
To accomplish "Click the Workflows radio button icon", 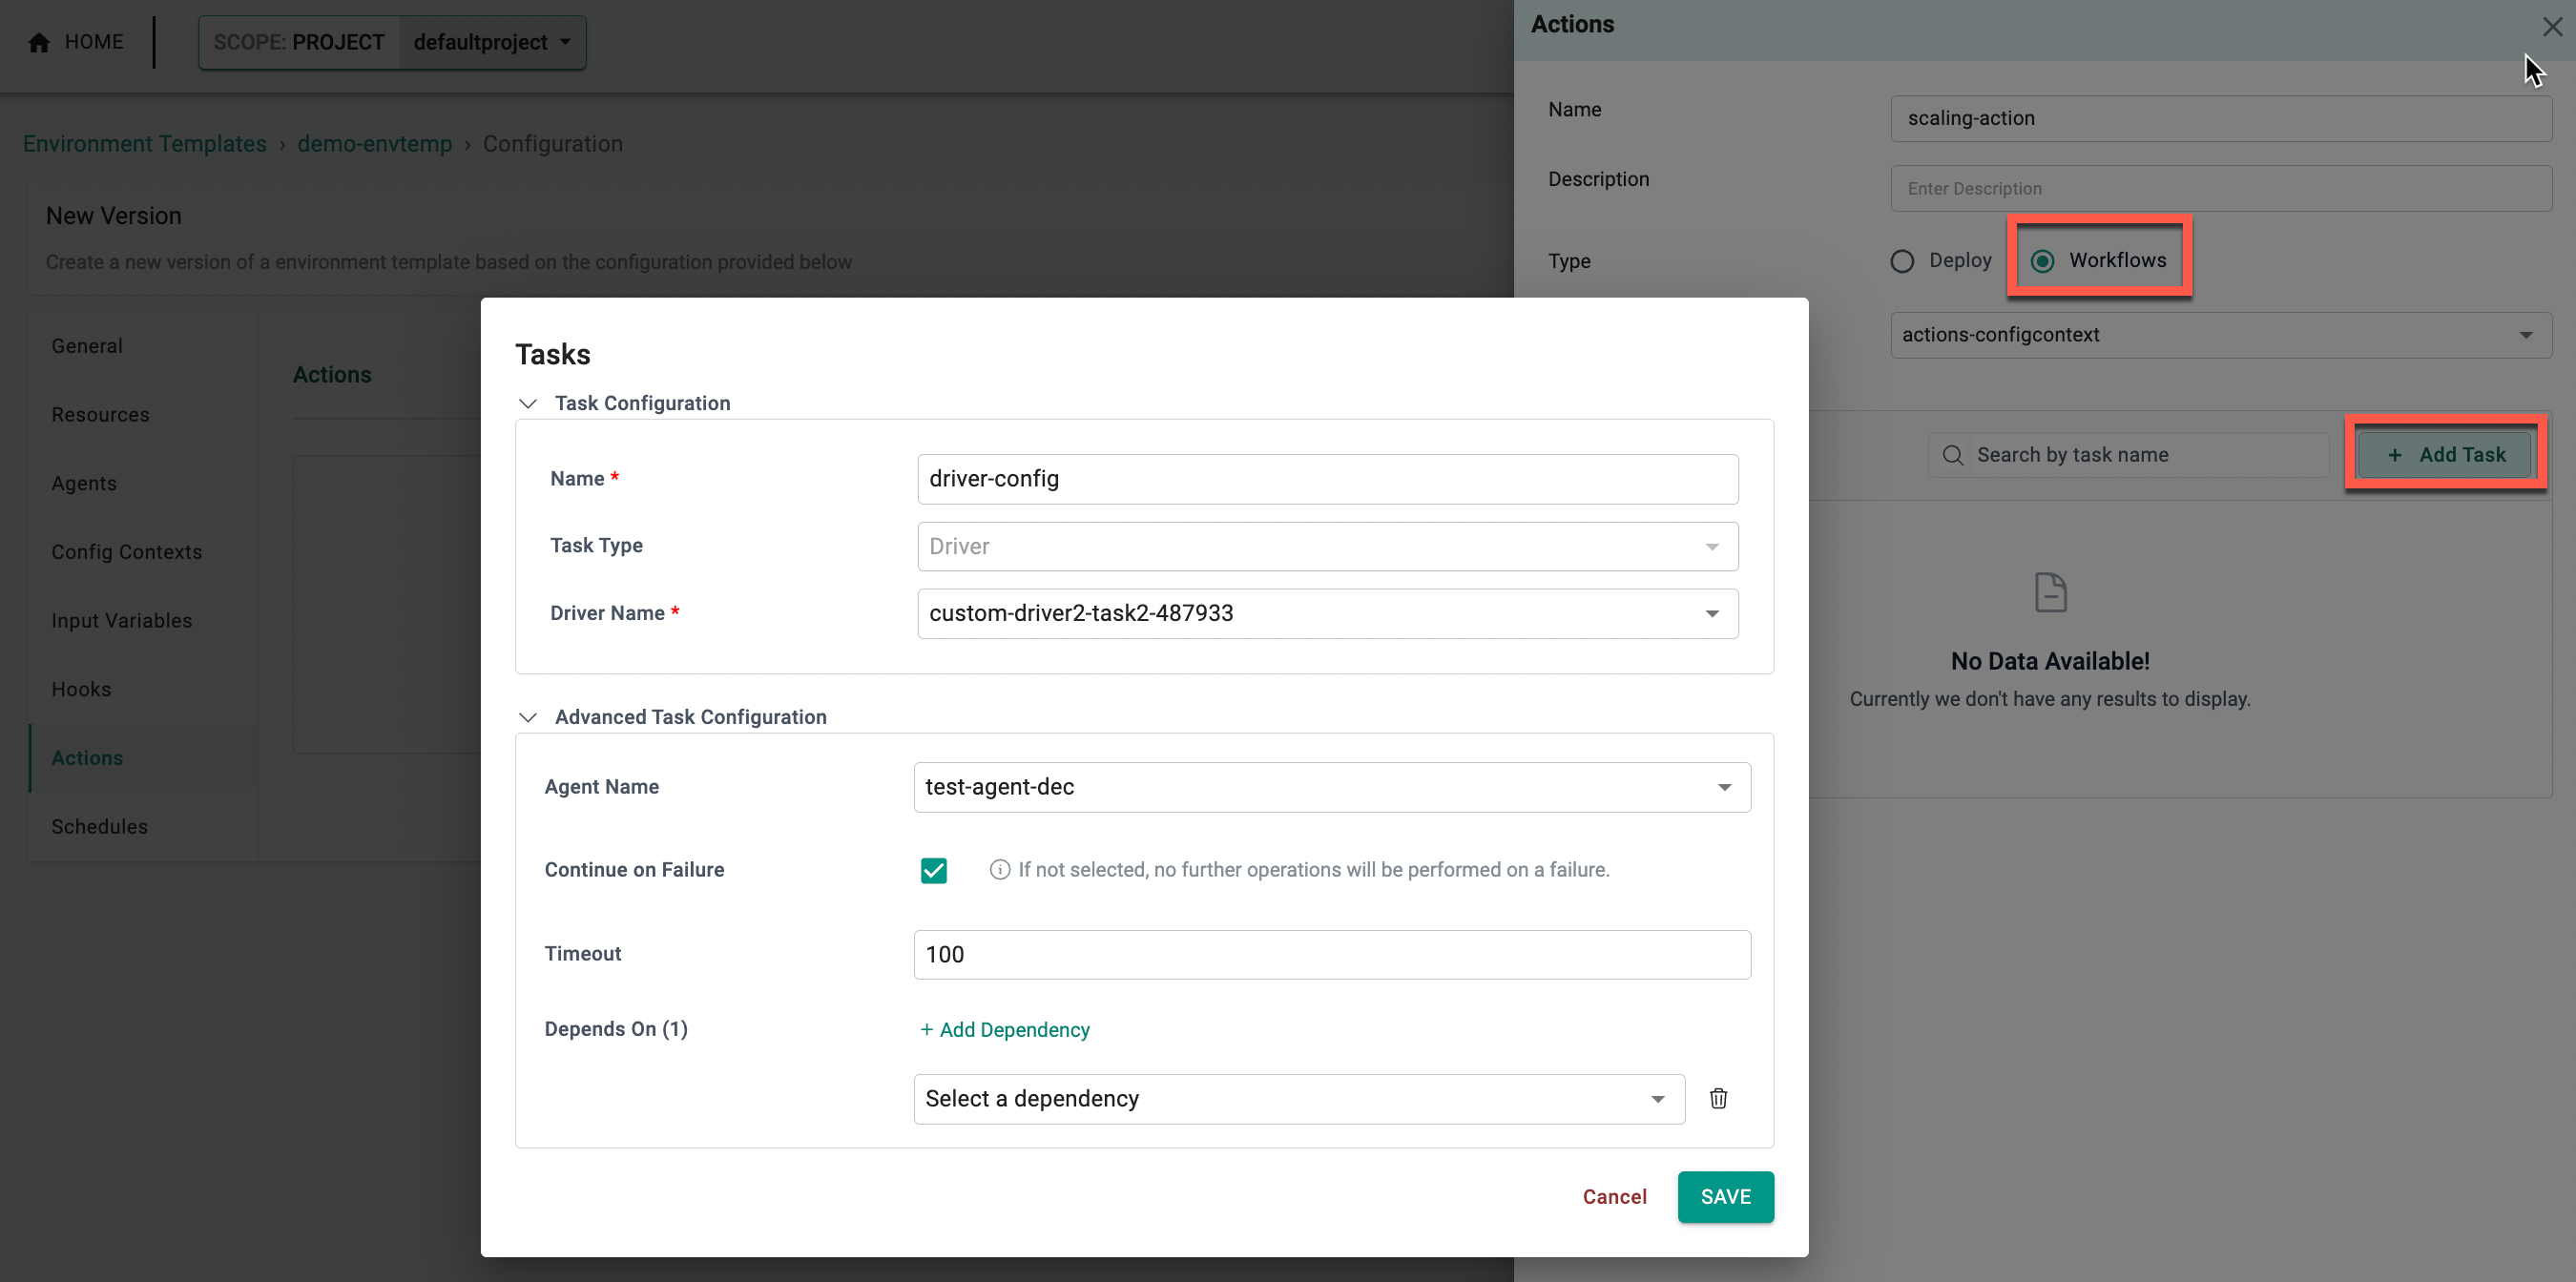I will pyautogui.click(x=2044, y=259).
